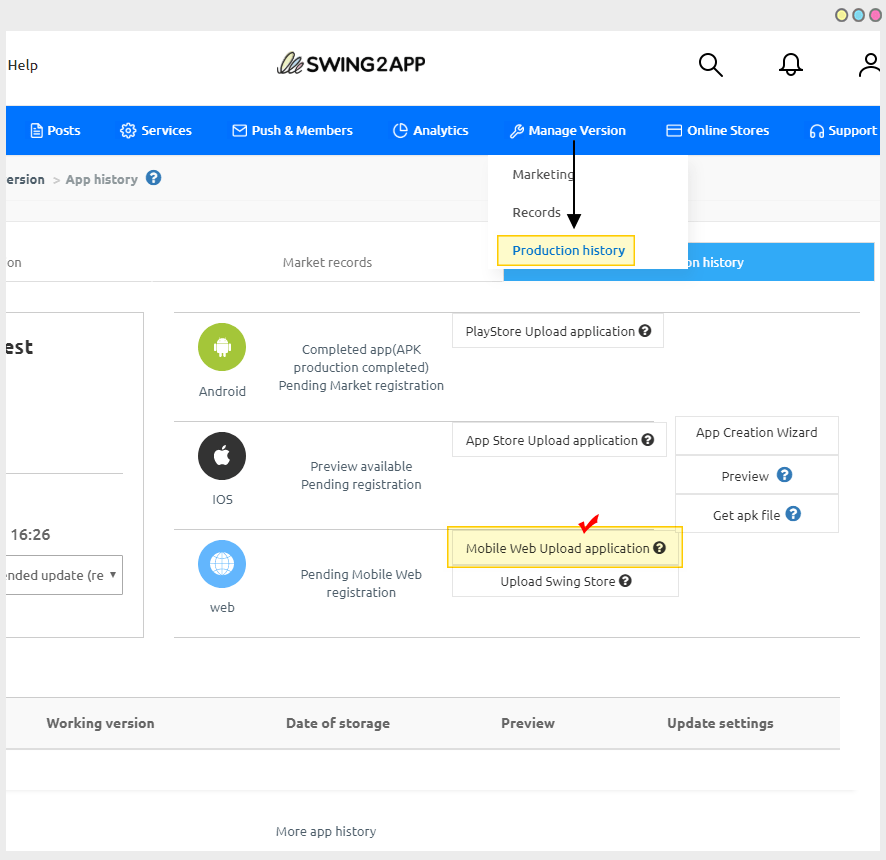Click the blue web globe icon

point(221,563)
